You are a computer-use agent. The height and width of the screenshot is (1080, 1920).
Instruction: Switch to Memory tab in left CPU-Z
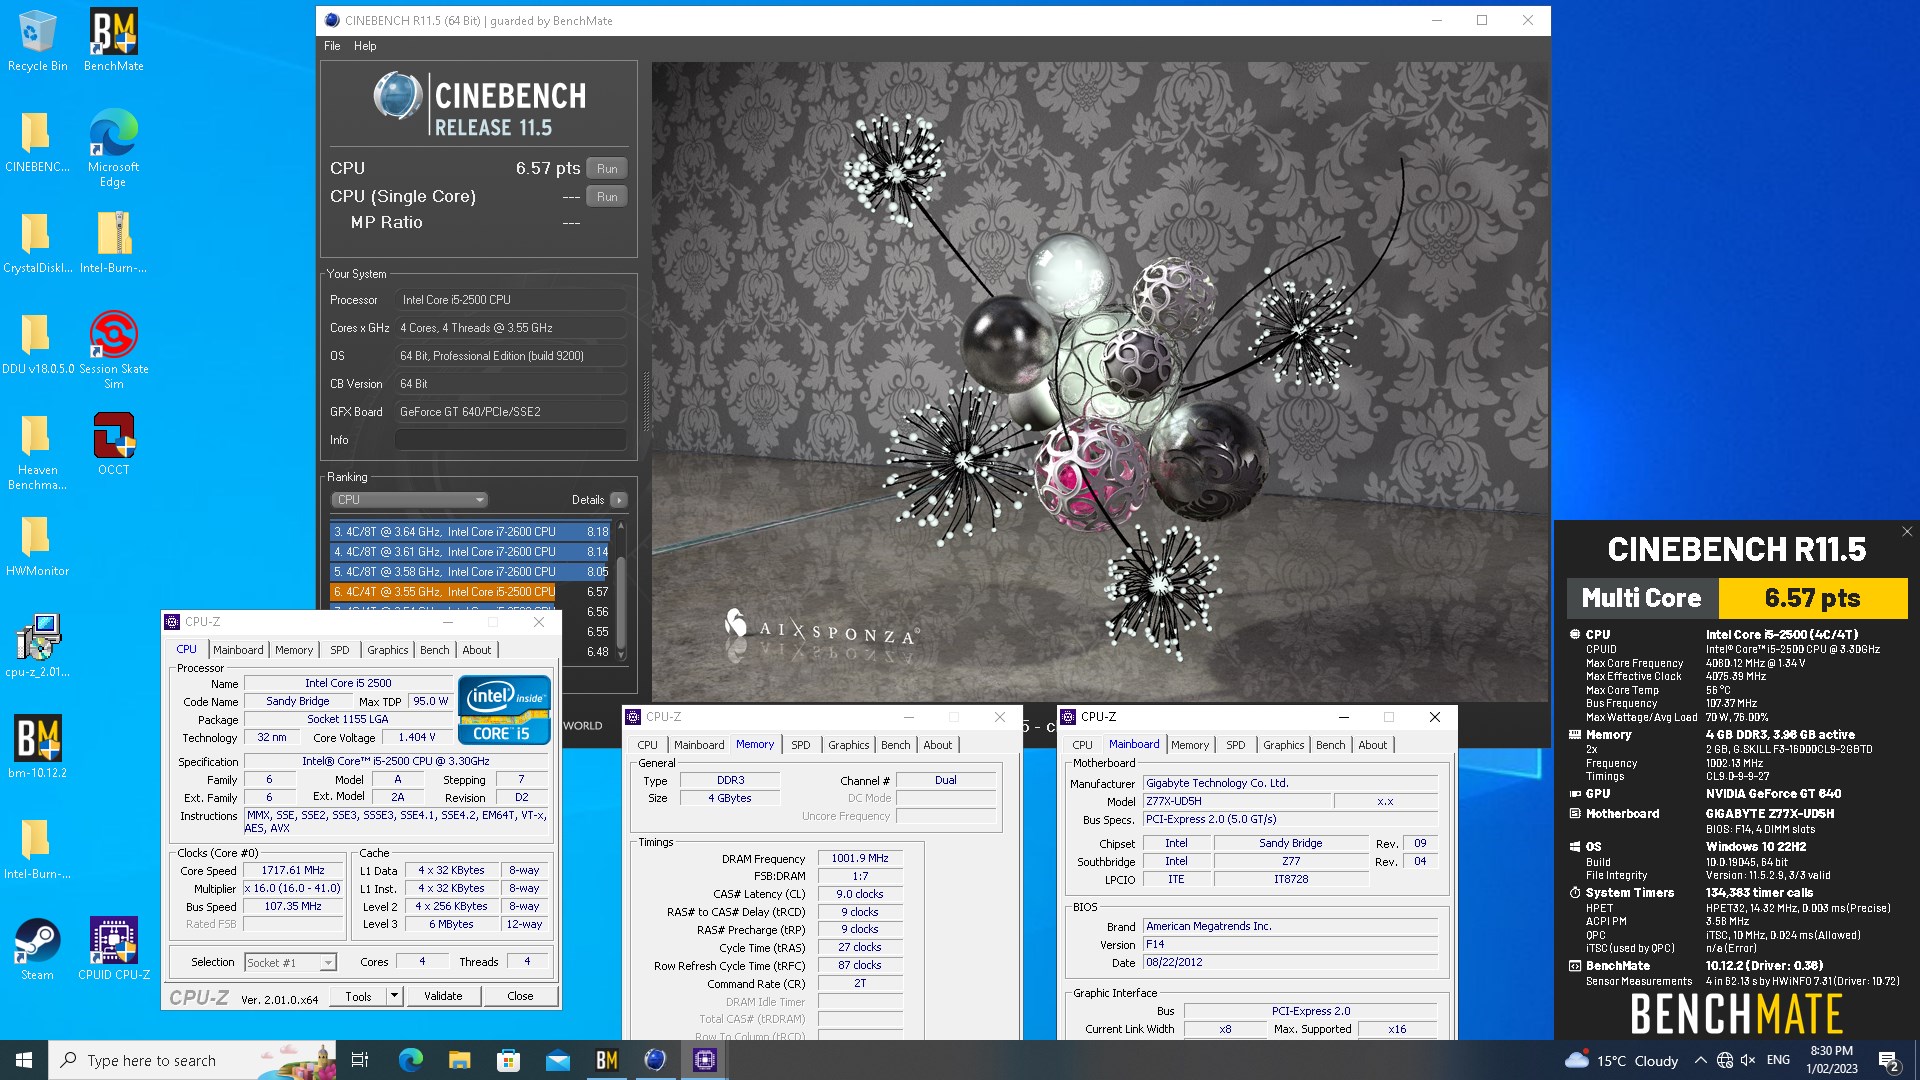294,650
